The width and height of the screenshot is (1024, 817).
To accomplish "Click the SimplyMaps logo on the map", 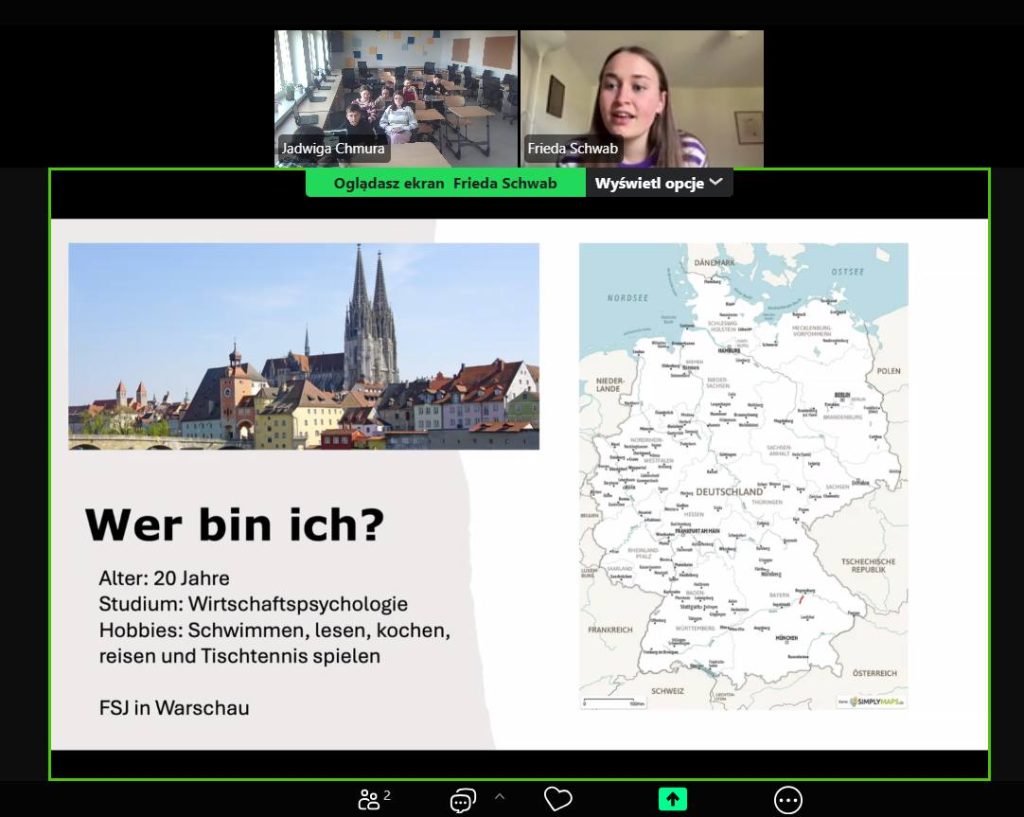I will coord(871,701).
